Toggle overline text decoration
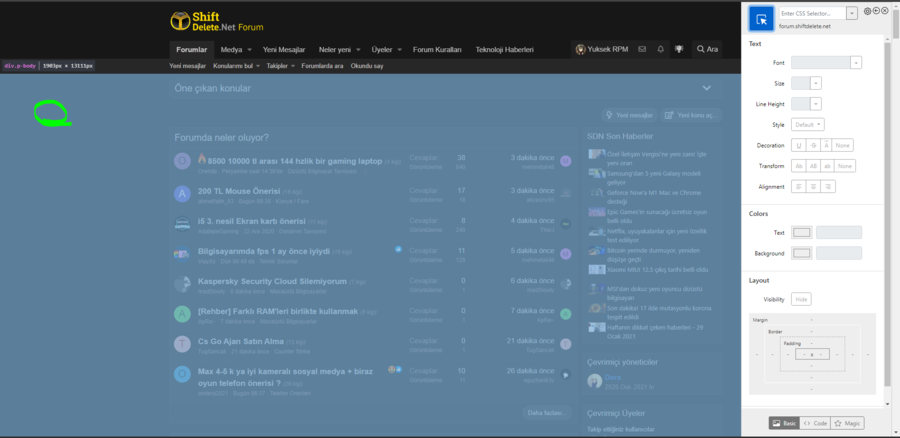This screenshot has height=438, width=900. [x=826, y=145]
